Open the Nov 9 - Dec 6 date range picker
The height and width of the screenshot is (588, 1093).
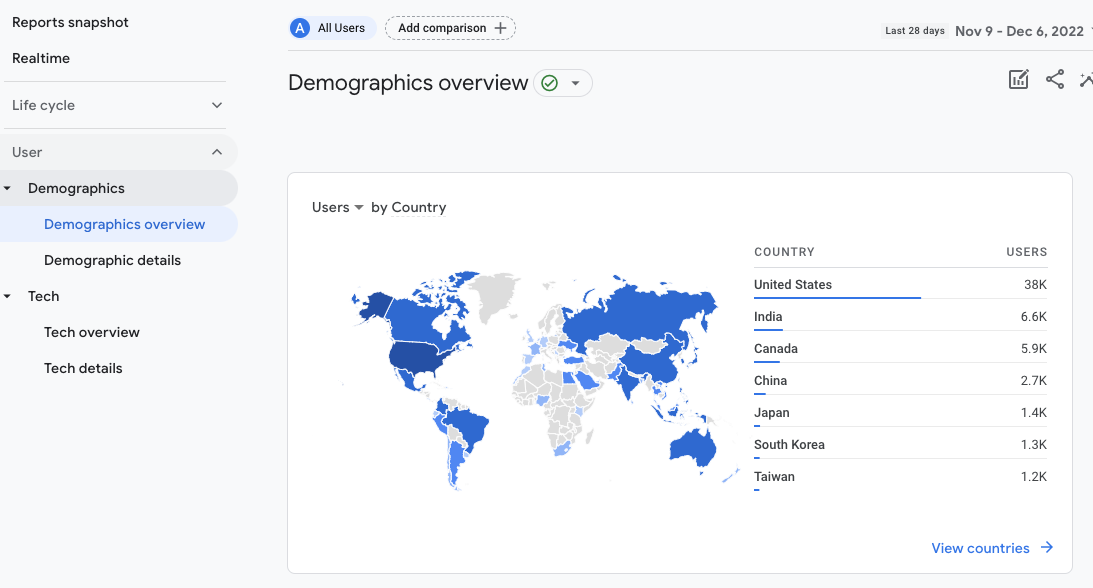coord(1019,31)
